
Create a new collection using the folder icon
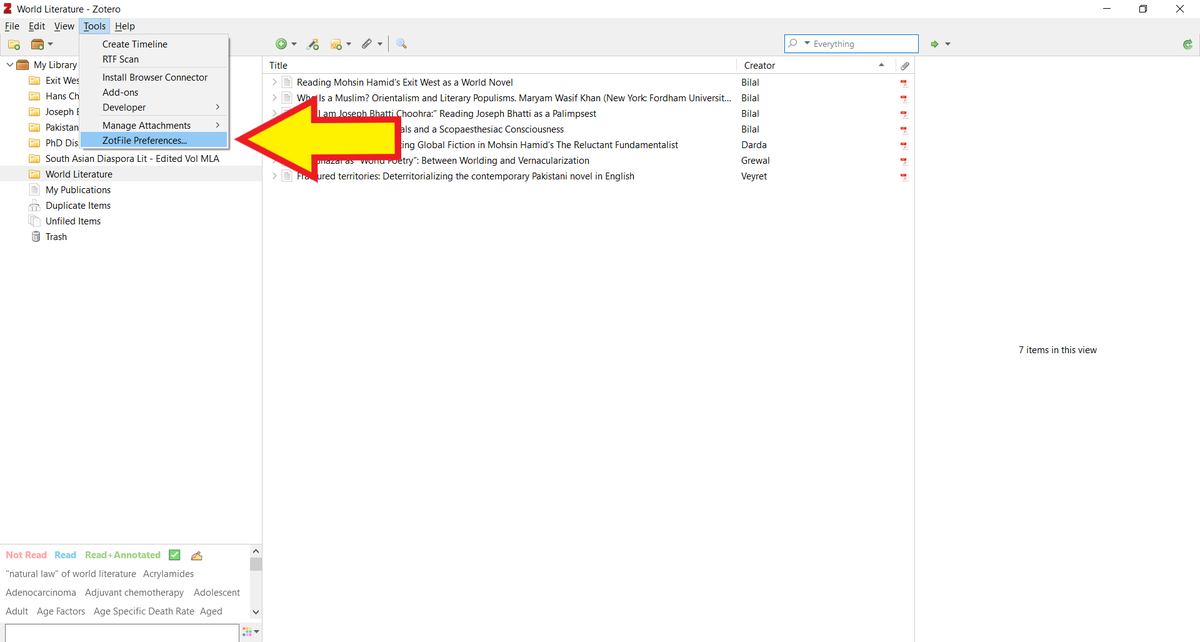pyautogui.click(x=13, y=44)
